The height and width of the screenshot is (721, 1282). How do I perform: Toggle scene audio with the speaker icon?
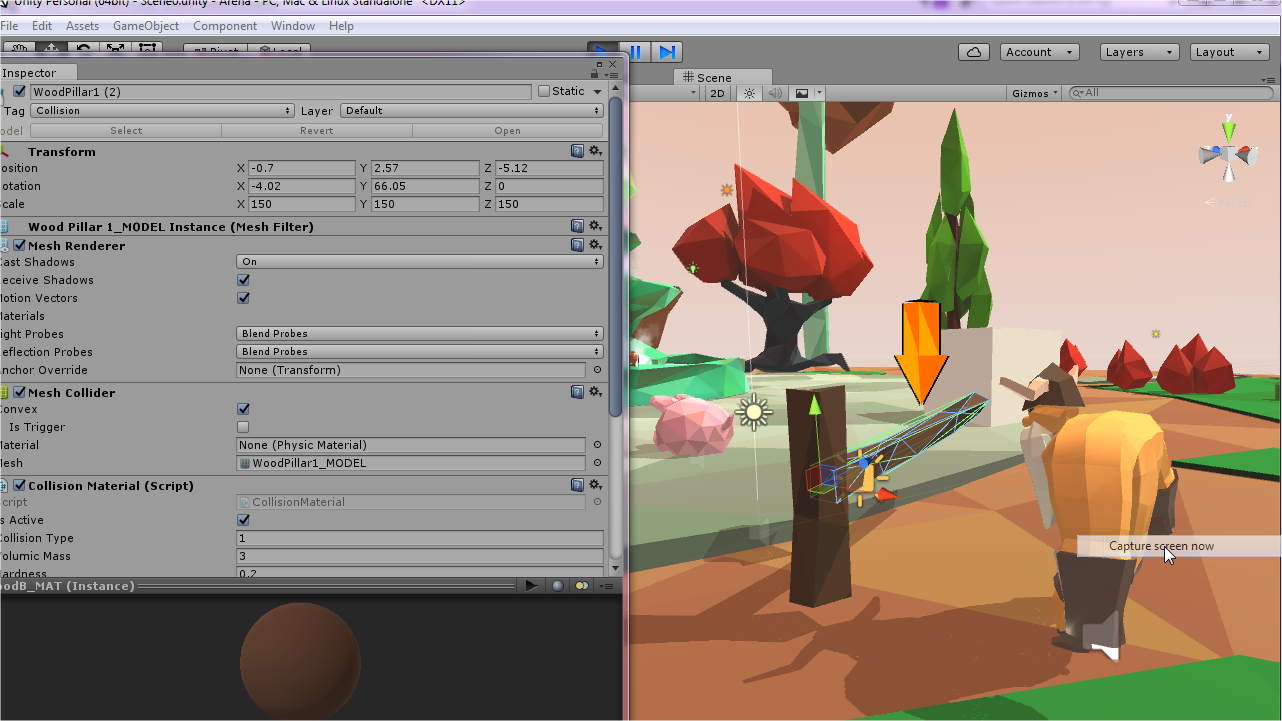pos(776,92)
